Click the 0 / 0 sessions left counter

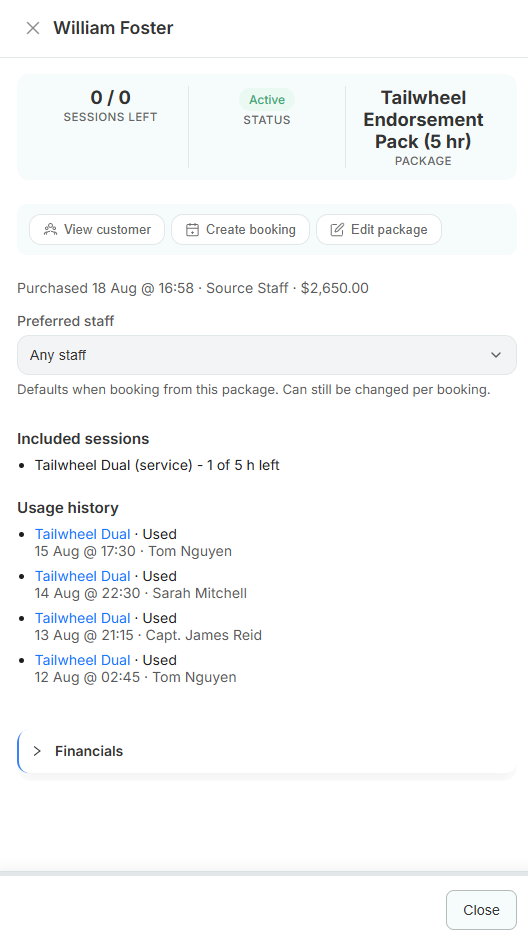pyautogui.click(x=111, y=97)
